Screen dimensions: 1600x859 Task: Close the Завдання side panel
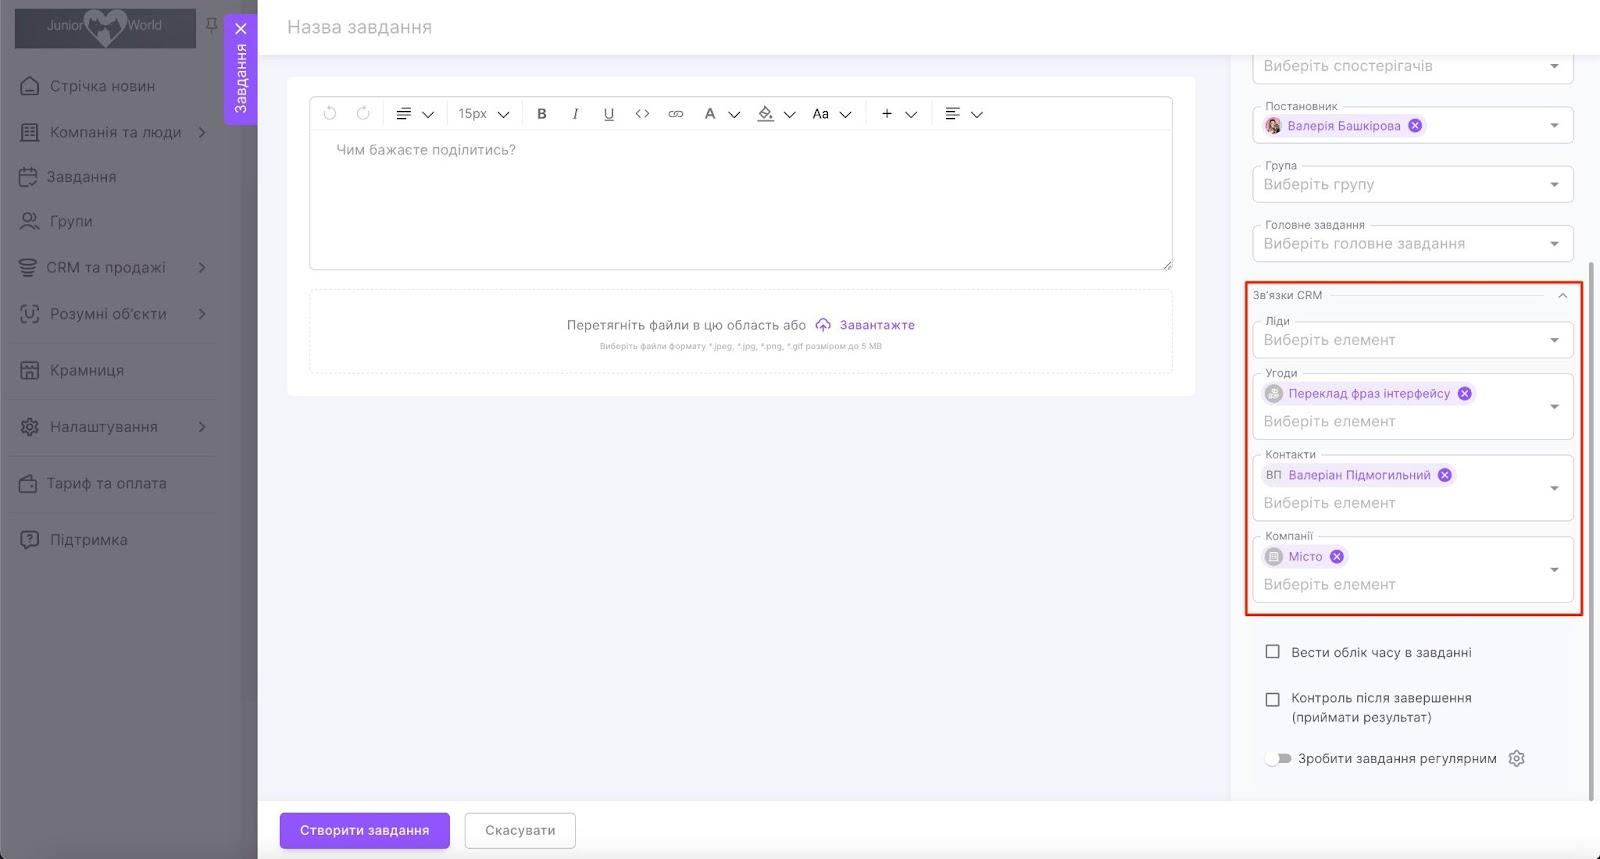click(241, 29)
